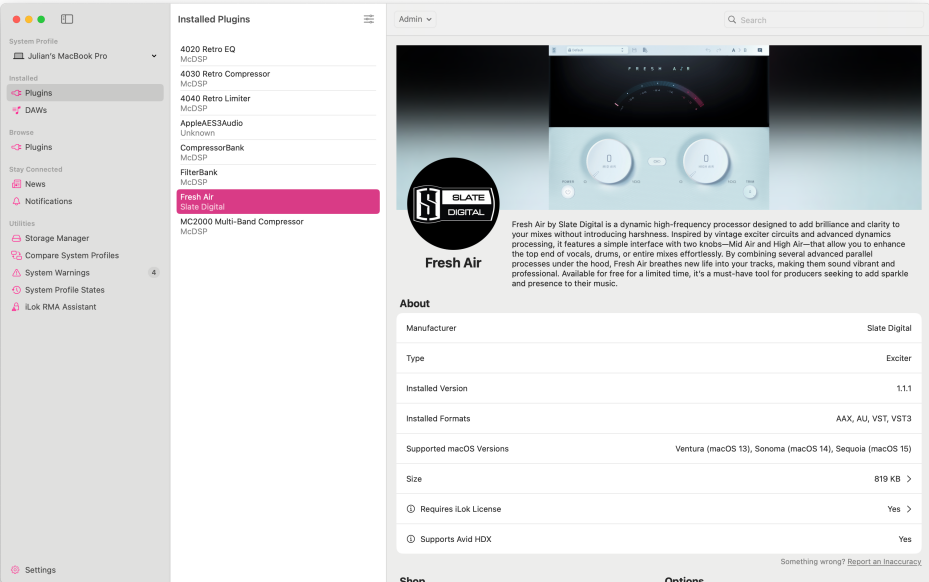The height and width of the screenshot is (582, 929).
Task: Select 4040 Retro Limiter in the plugin list
Action: point(278,103)
